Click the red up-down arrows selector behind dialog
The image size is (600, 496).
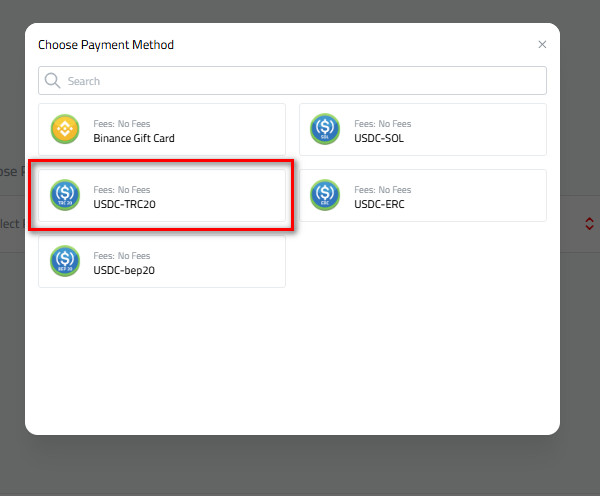point(589,224)
